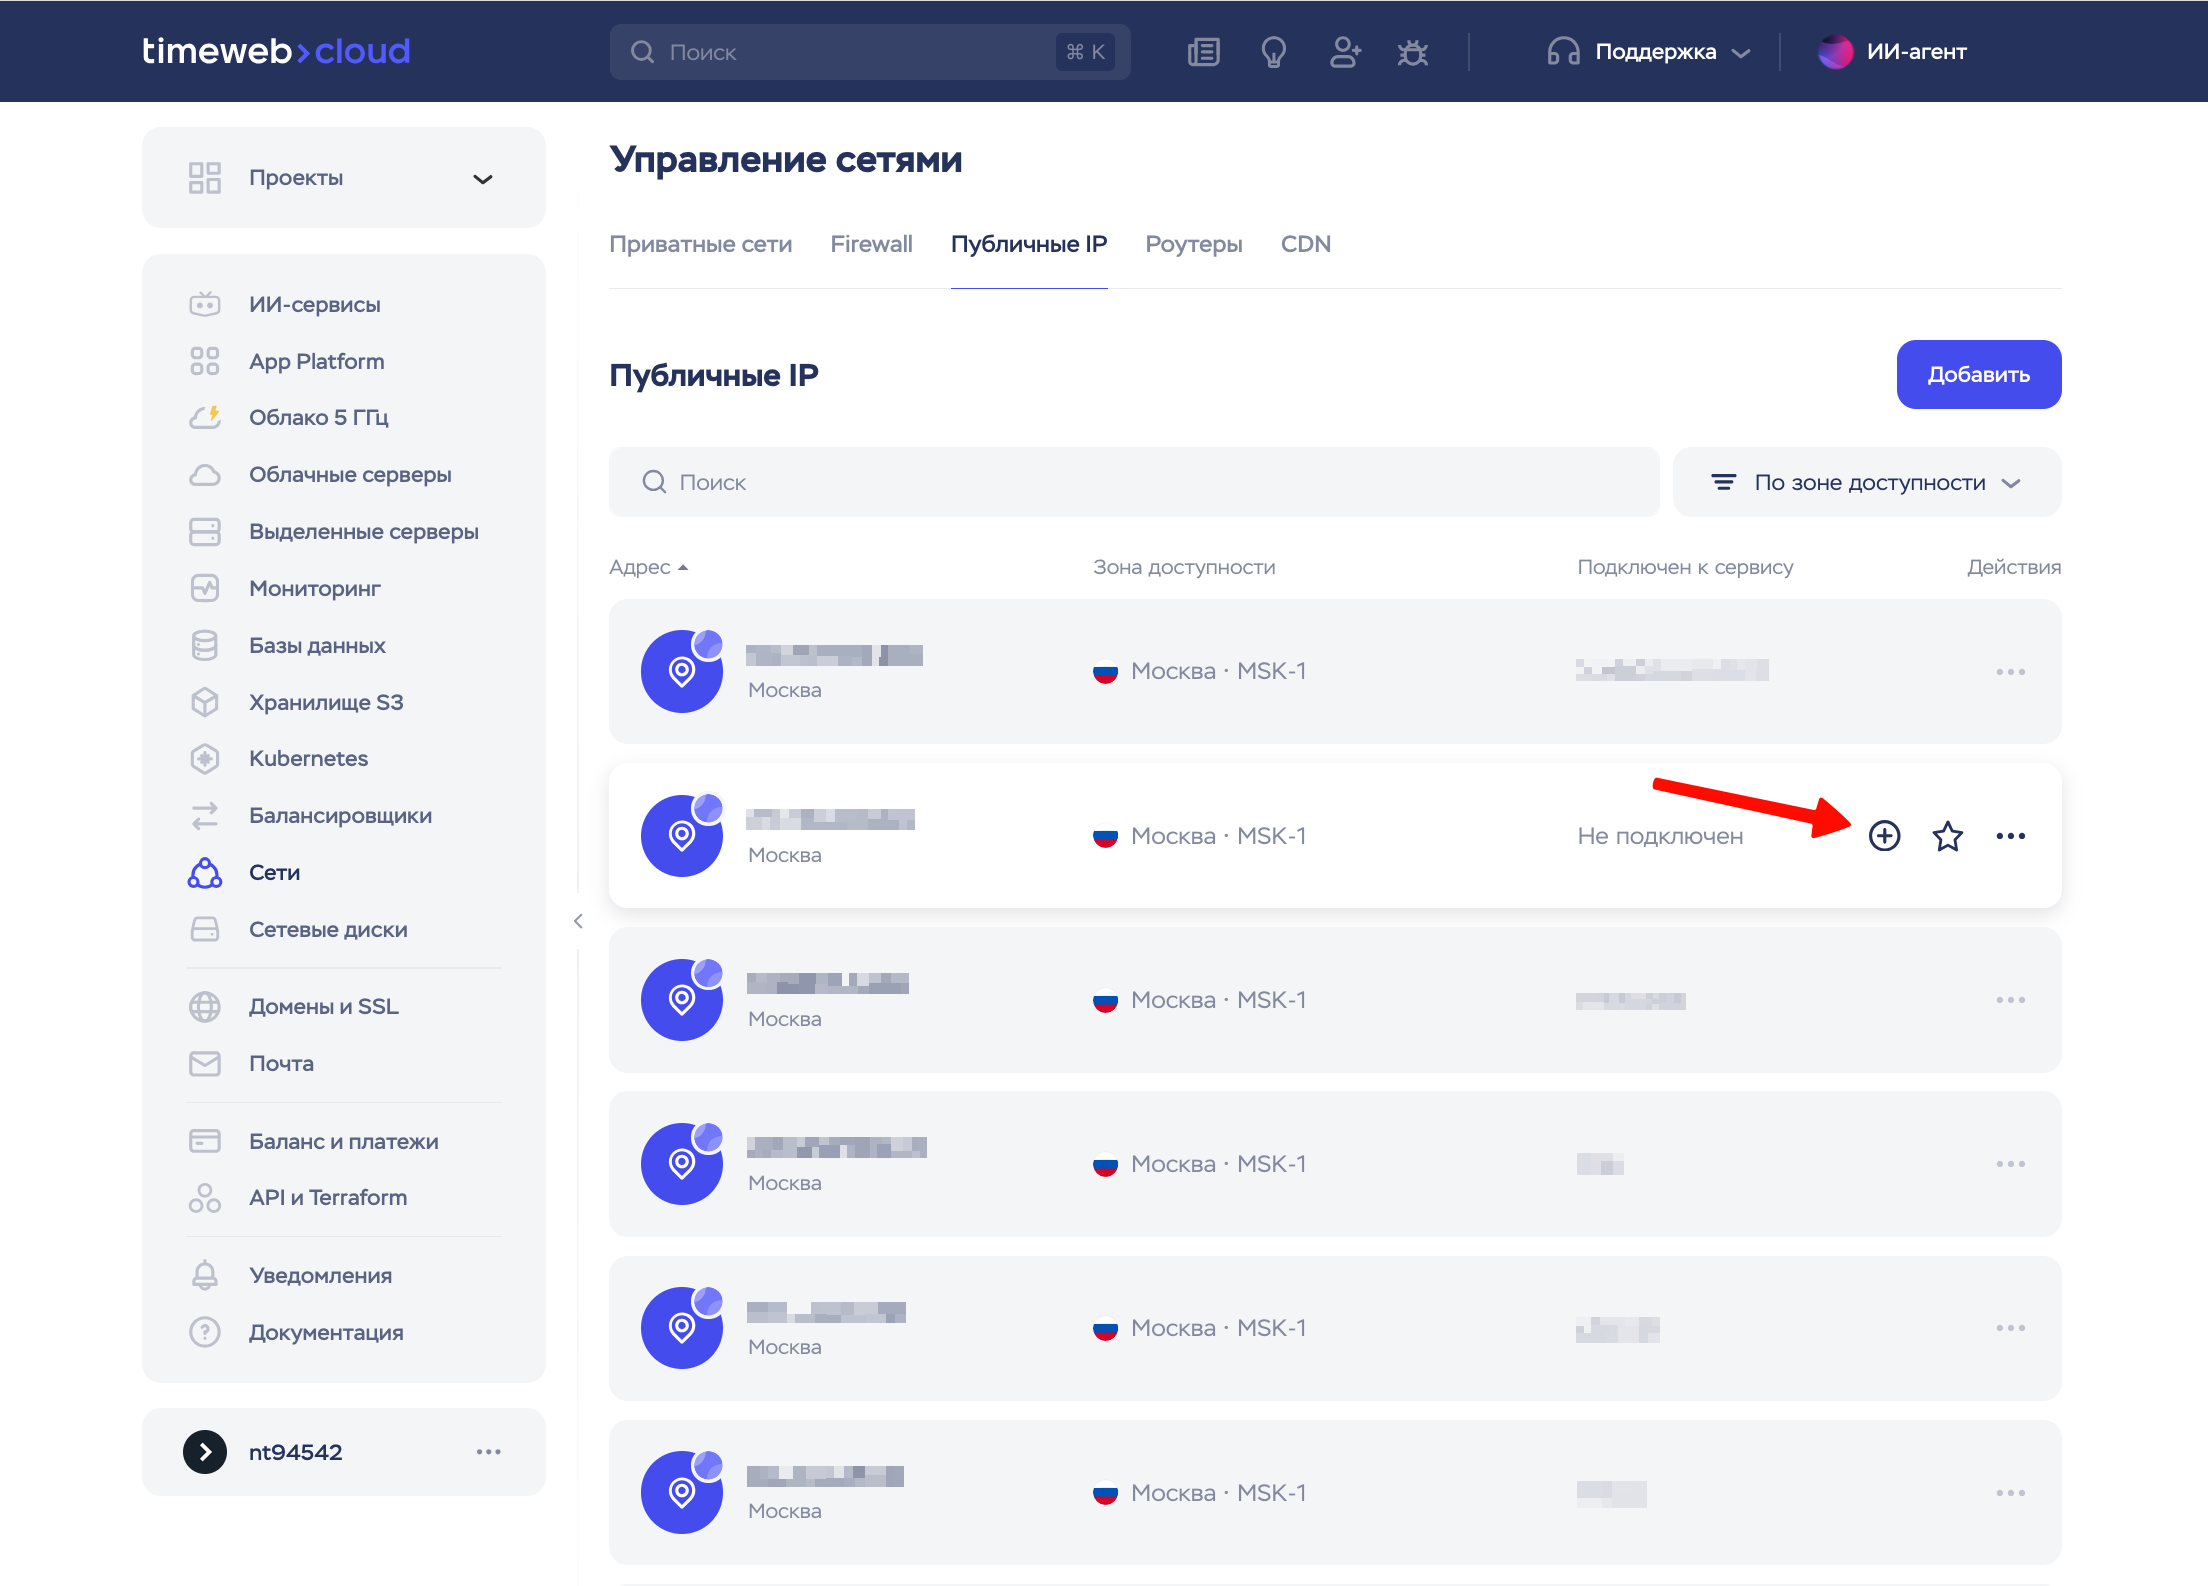Open the ИИ-агент profile
This screenshot has width=2208, height=1586.
[1892, 52]
